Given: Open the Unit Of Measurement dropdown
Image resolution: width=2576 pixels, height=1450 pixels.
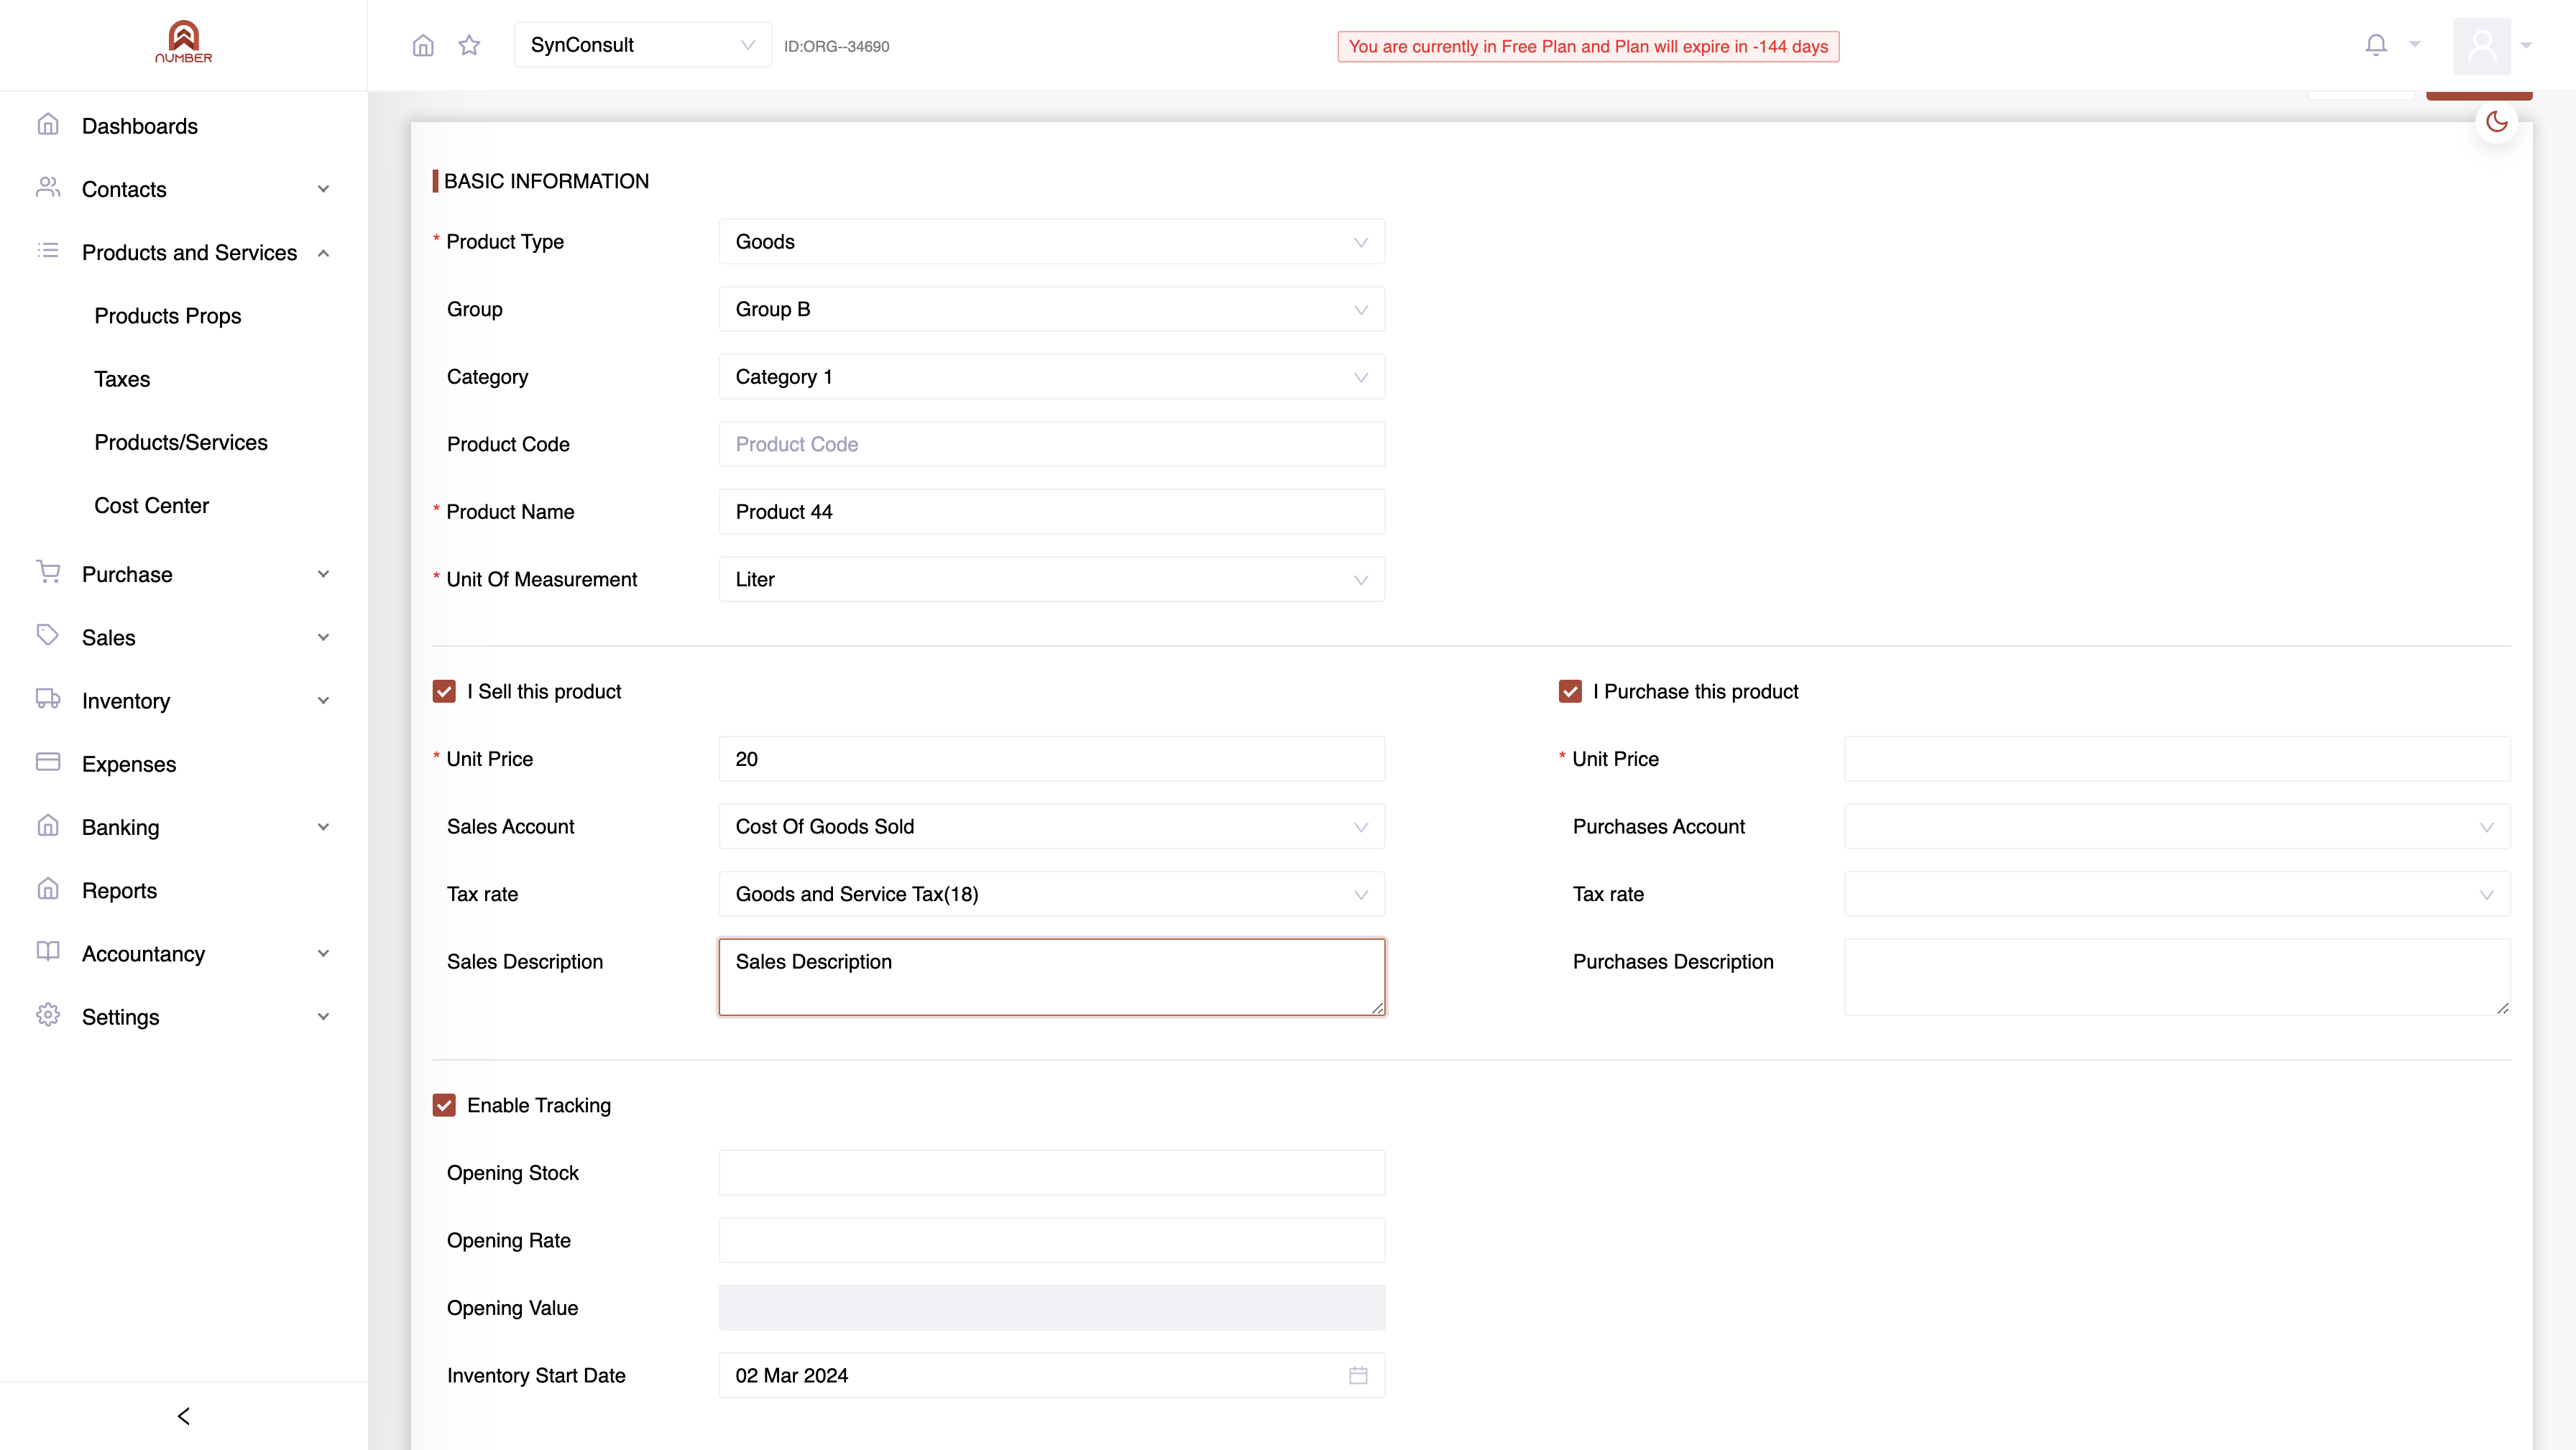Looking at the screenshot, I should 1051,579.
